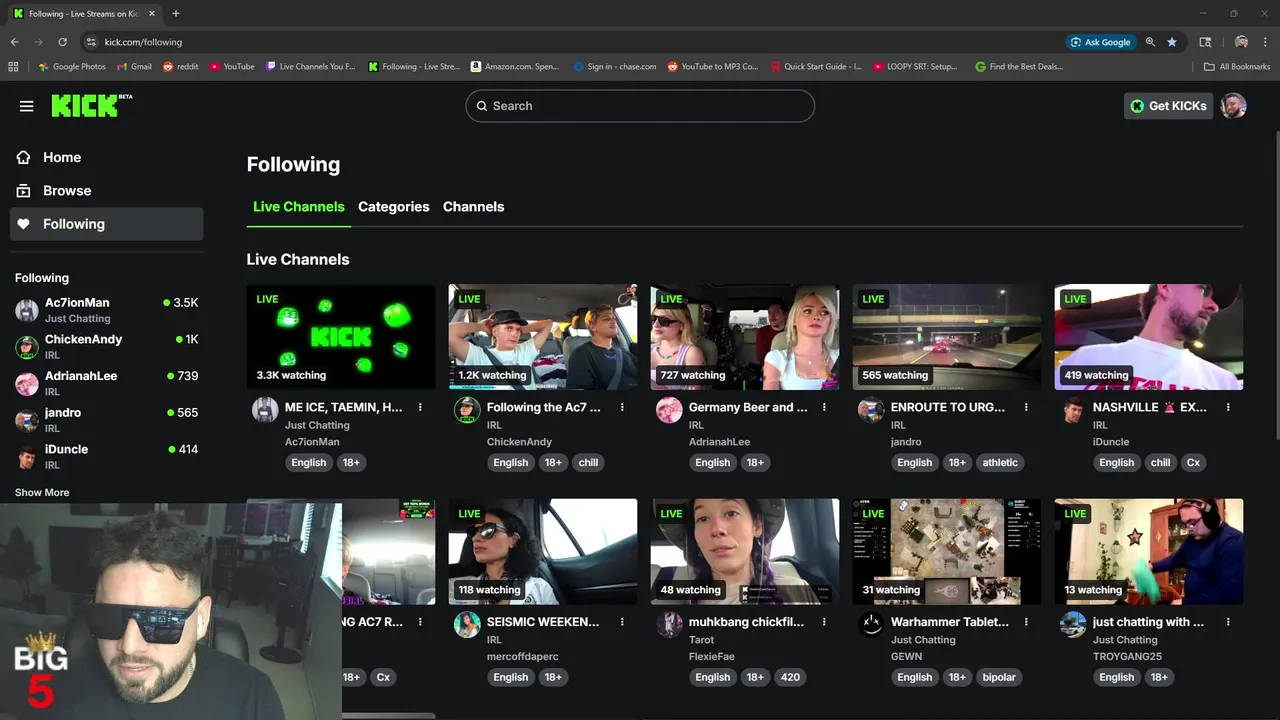The width and height of the screenshot is (1280, 720).
Task: Expand sidebar list with Show More
Action: click(x=42, y=492)
